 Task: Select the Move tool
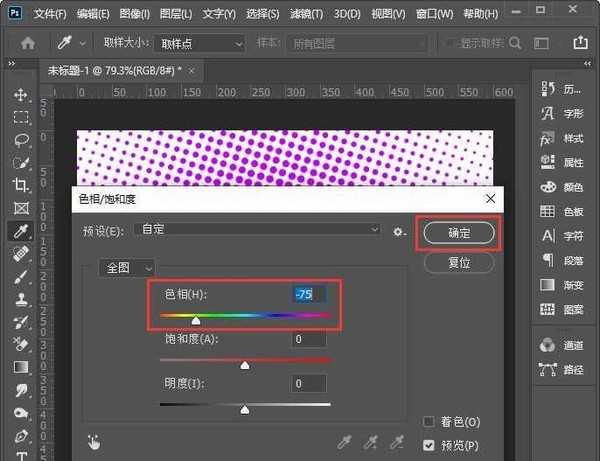click(x=20, y=94)
